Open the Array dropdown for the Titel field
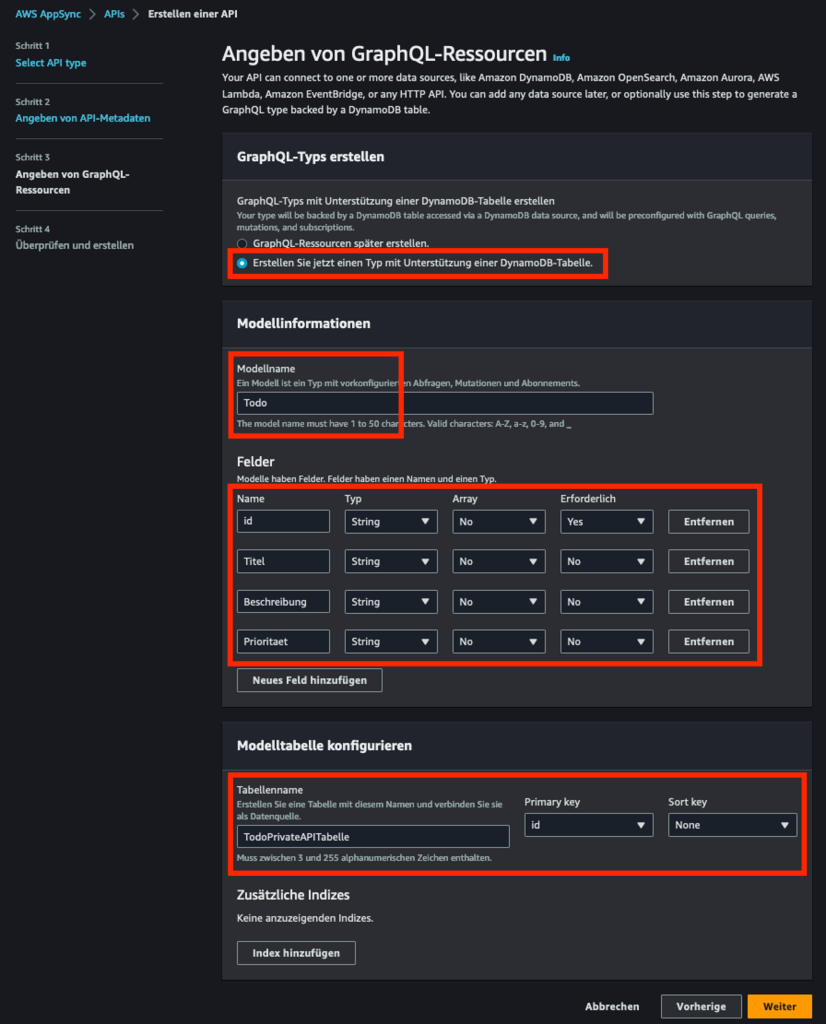Image resolution: width=826 pixels, height=1024 pixels. (x=499, y=561)
